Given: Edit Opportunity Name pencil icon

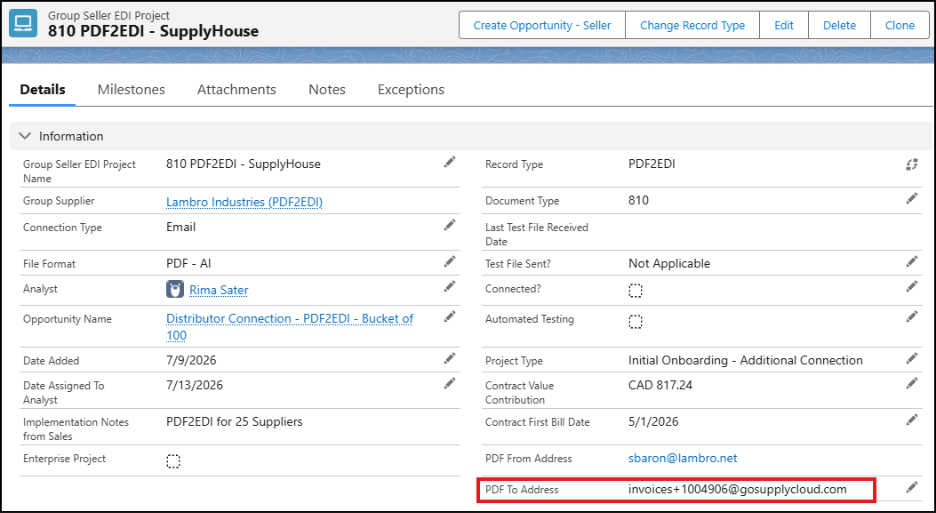Looking at the screenshot, I should click(449, 317).
